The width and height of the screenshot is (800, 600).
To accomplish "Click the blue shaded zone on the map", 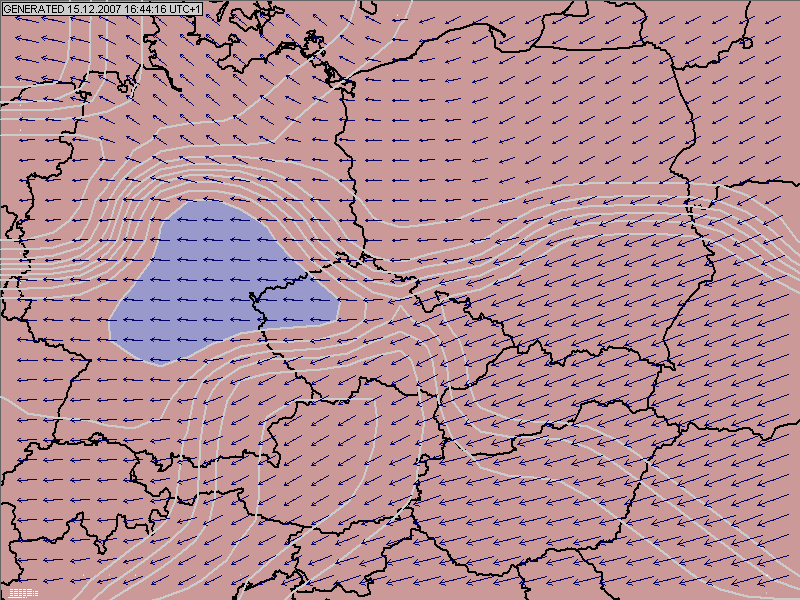I will pyautogui.click(x=200, y=280).
